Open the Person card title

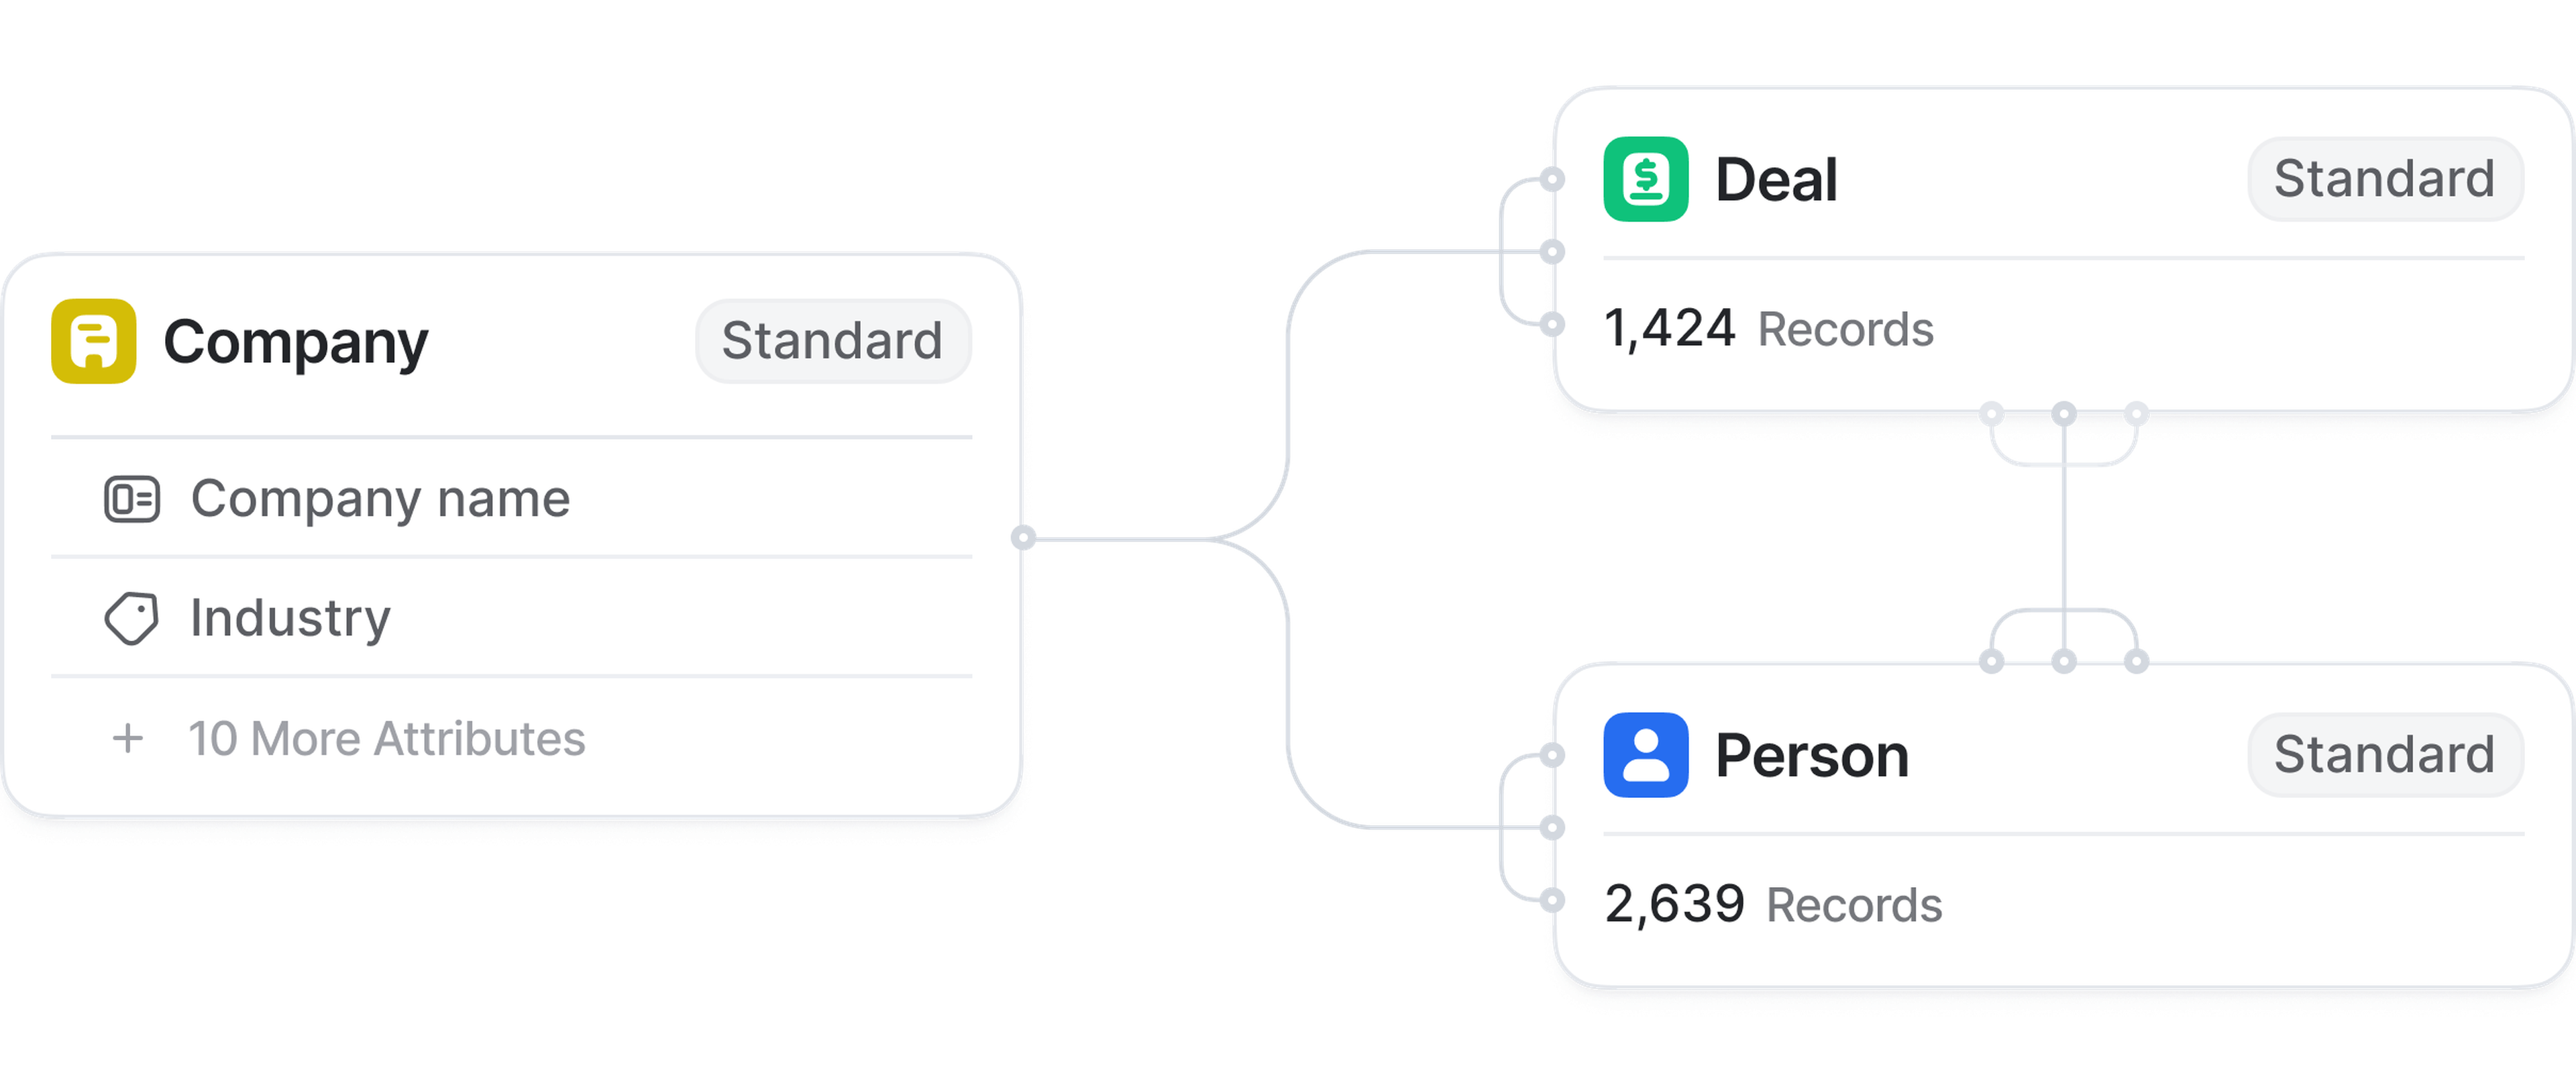click(1811, 755)
